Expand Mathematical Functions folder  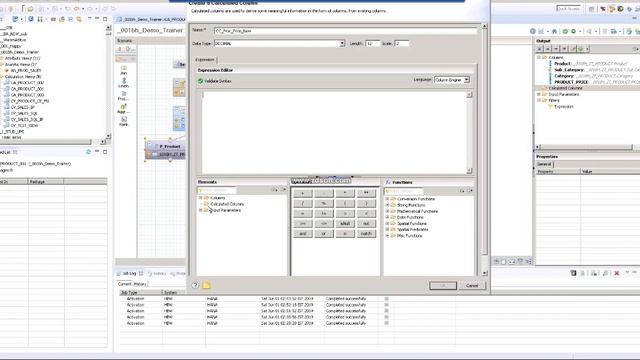coord(387,211)
